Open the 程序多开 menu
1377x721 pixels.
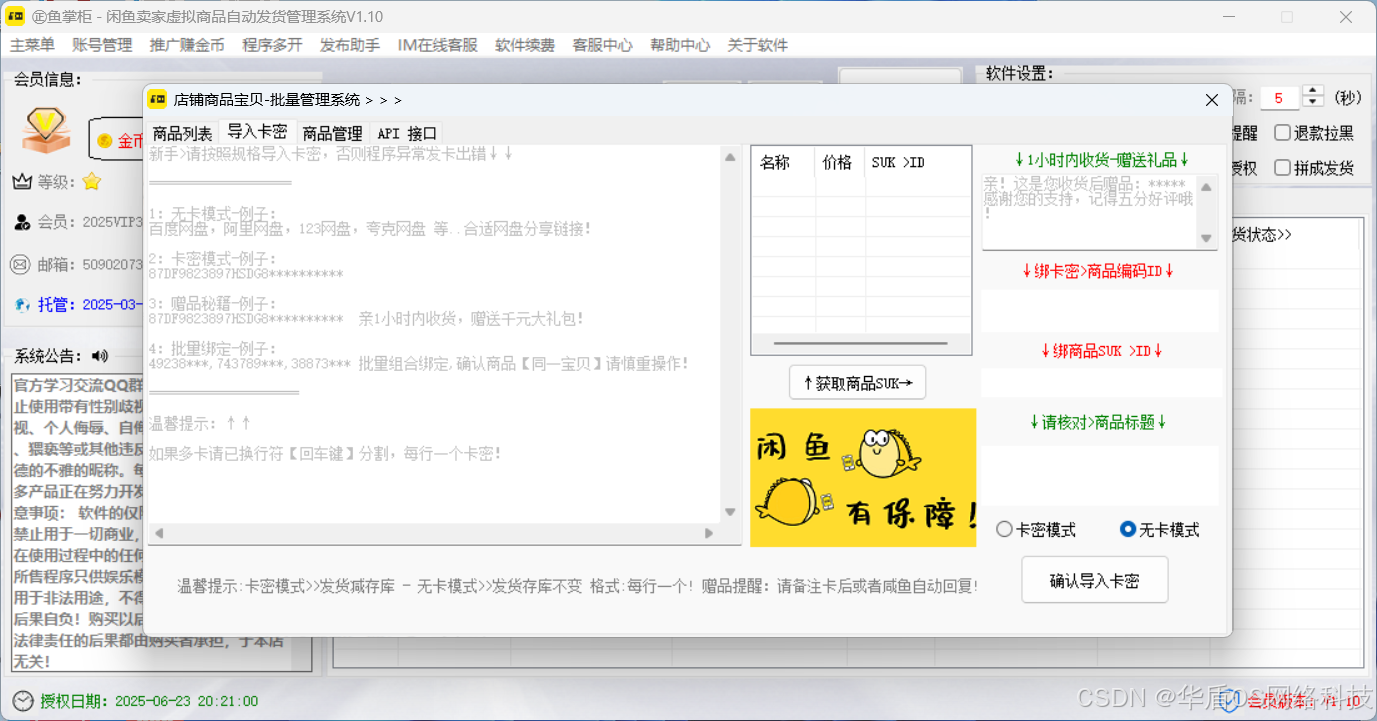pyautogui.click(x=272, y=45)
